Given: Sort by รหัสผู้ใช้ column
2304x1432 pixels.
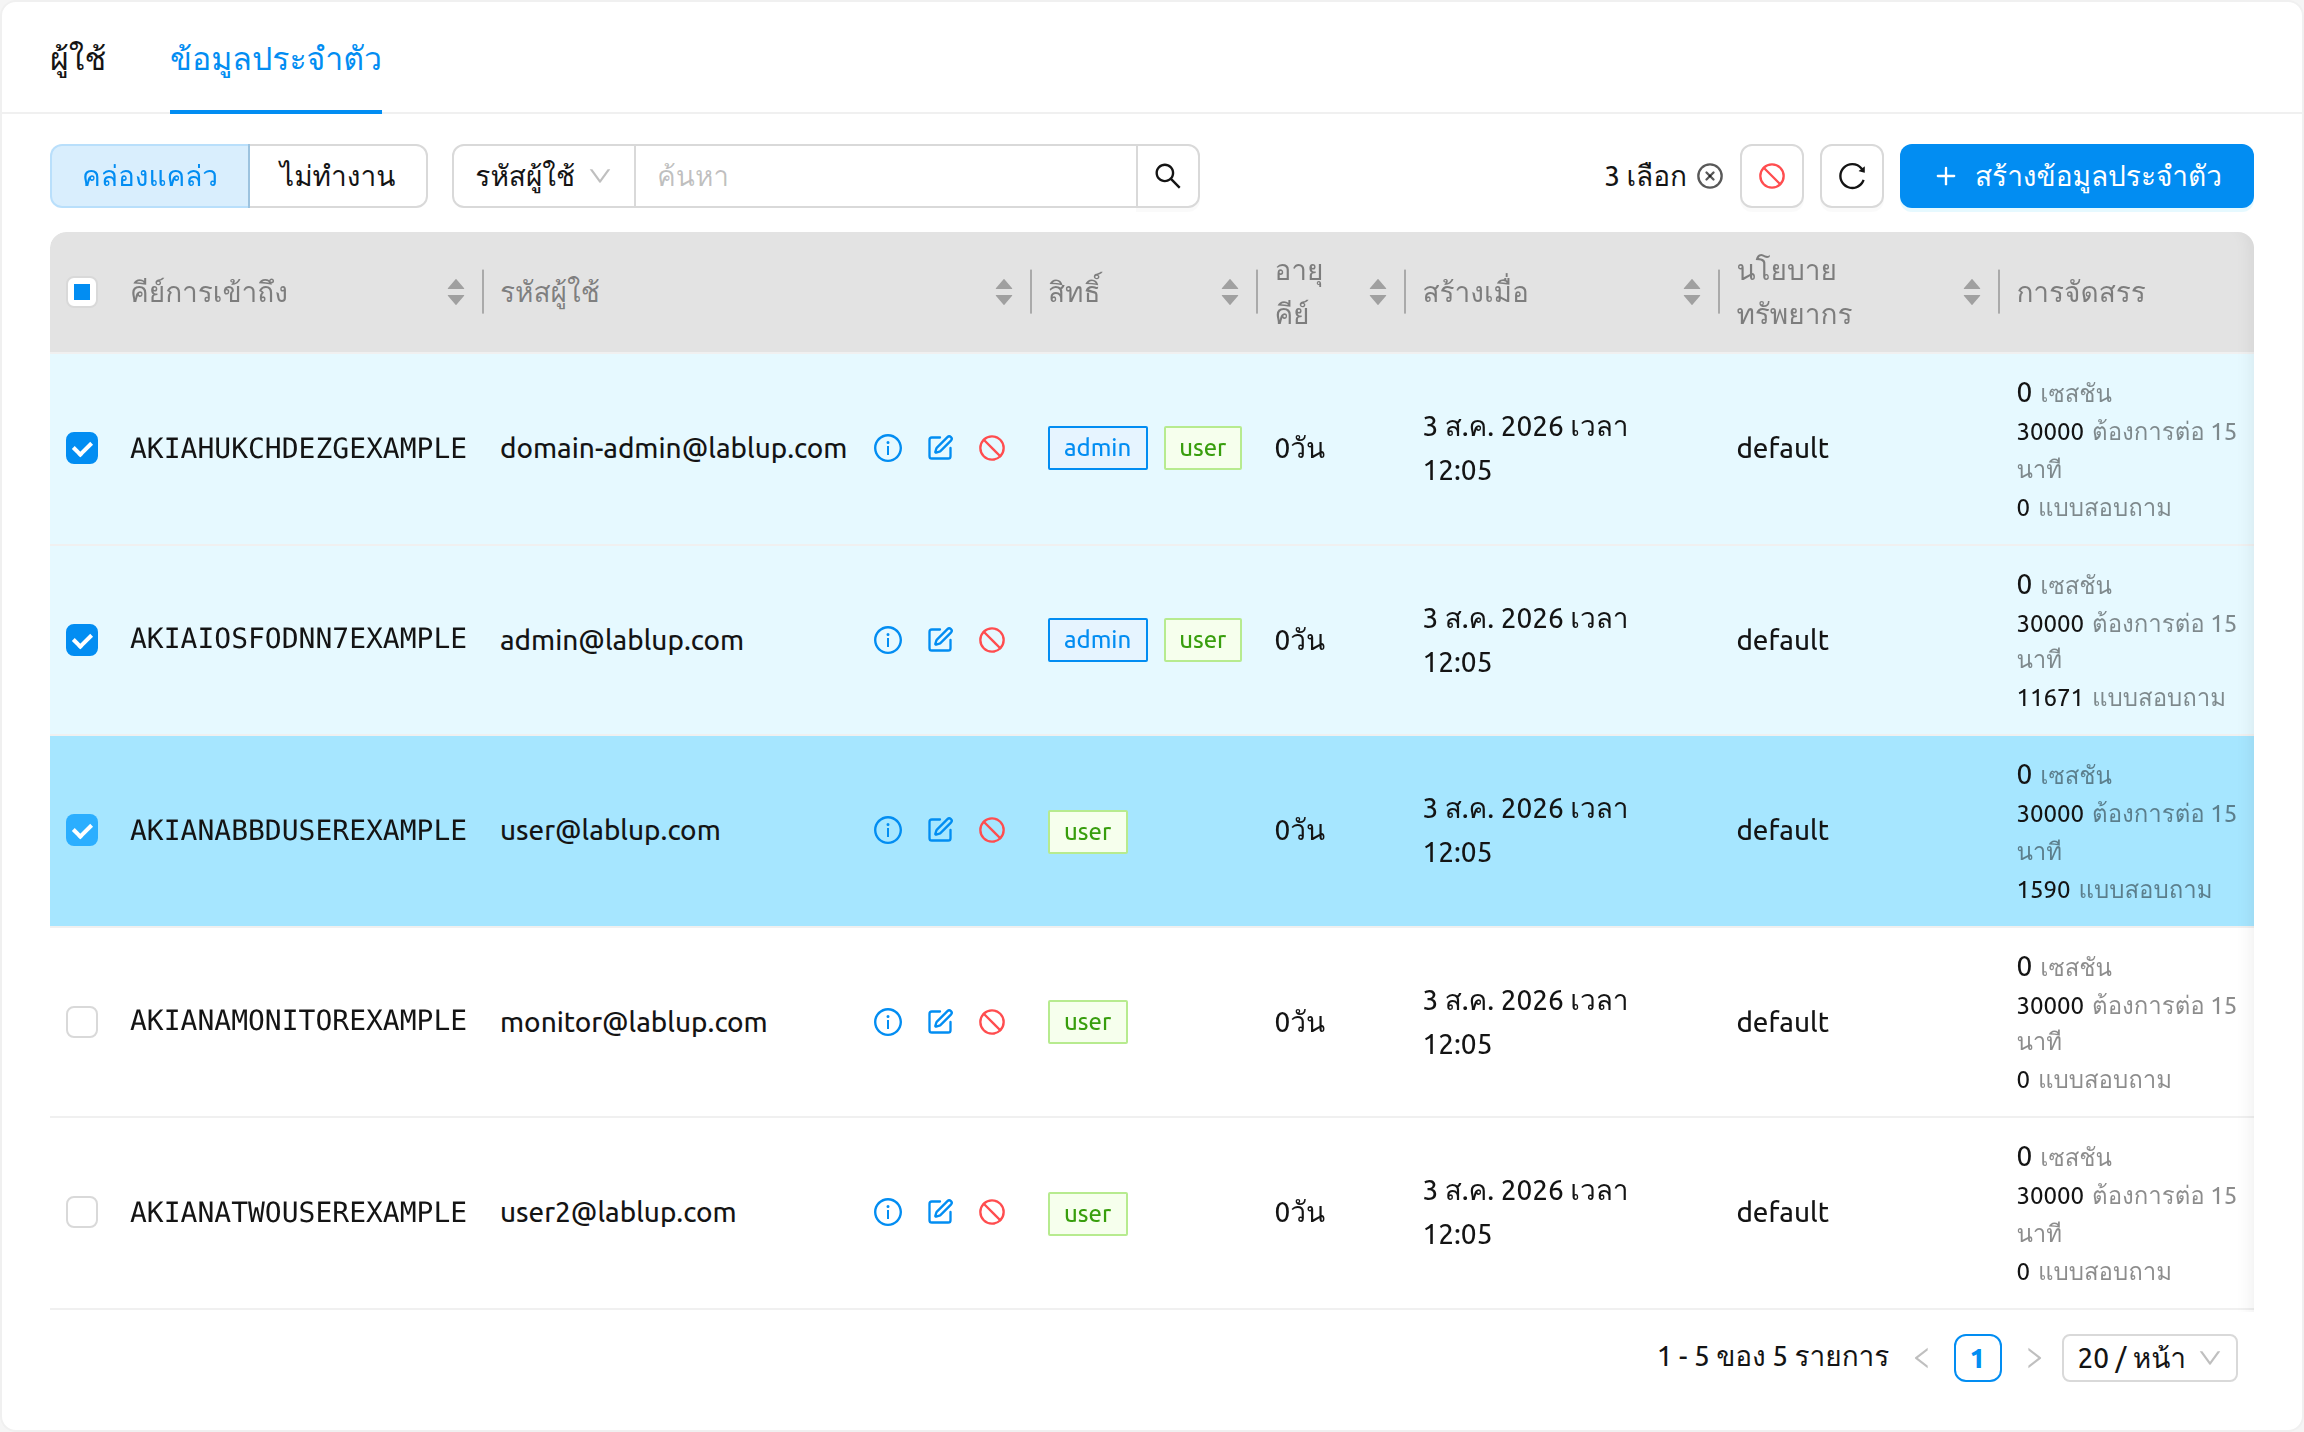Looking at the screenshot, I should pos(1004,292).
